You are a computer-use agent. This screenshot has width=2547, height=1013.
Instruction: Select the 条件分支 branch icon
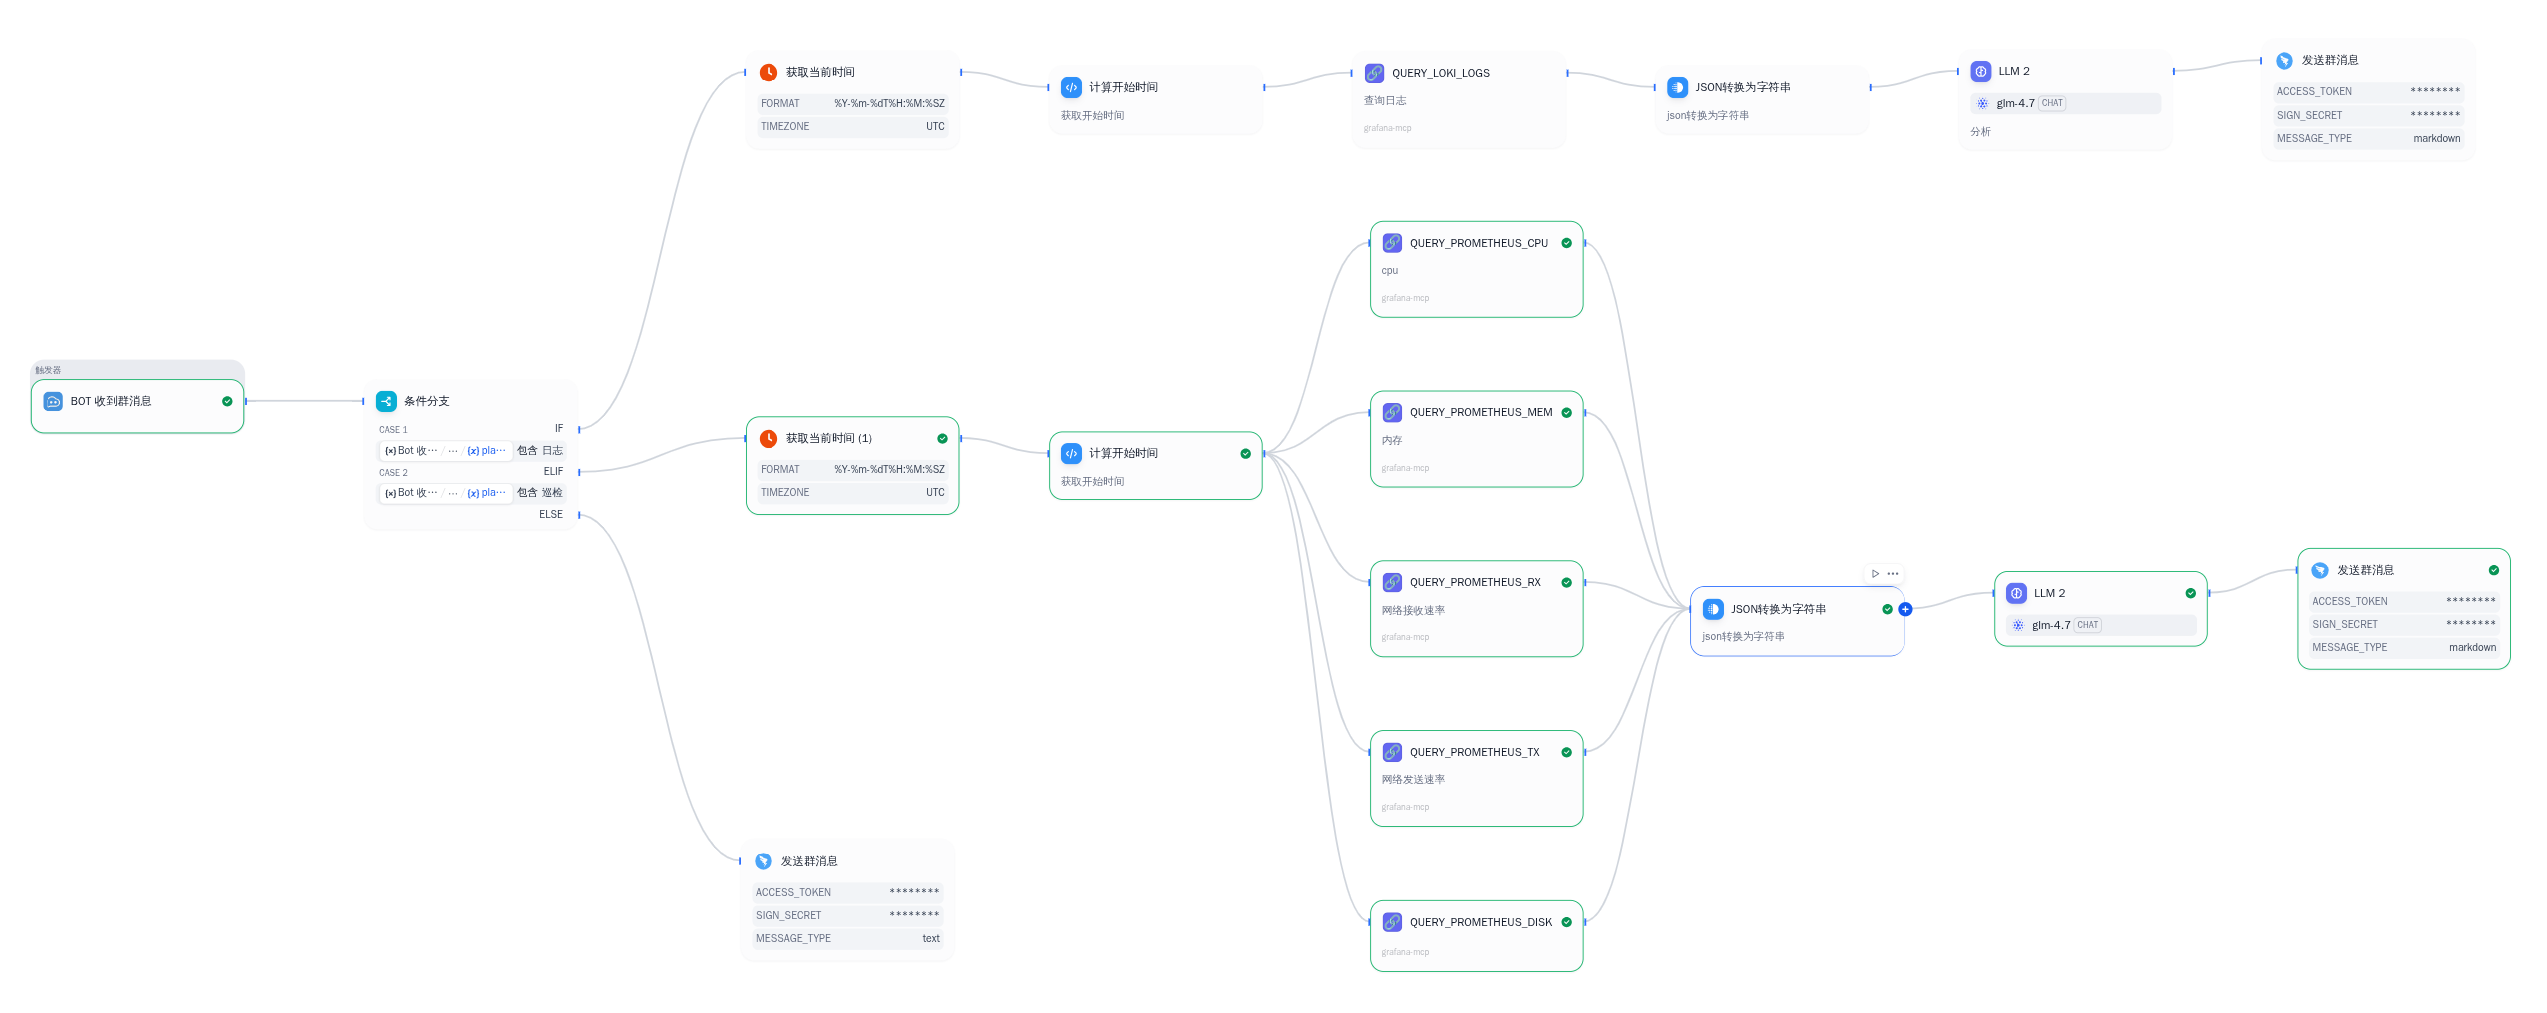coord(386,401)
